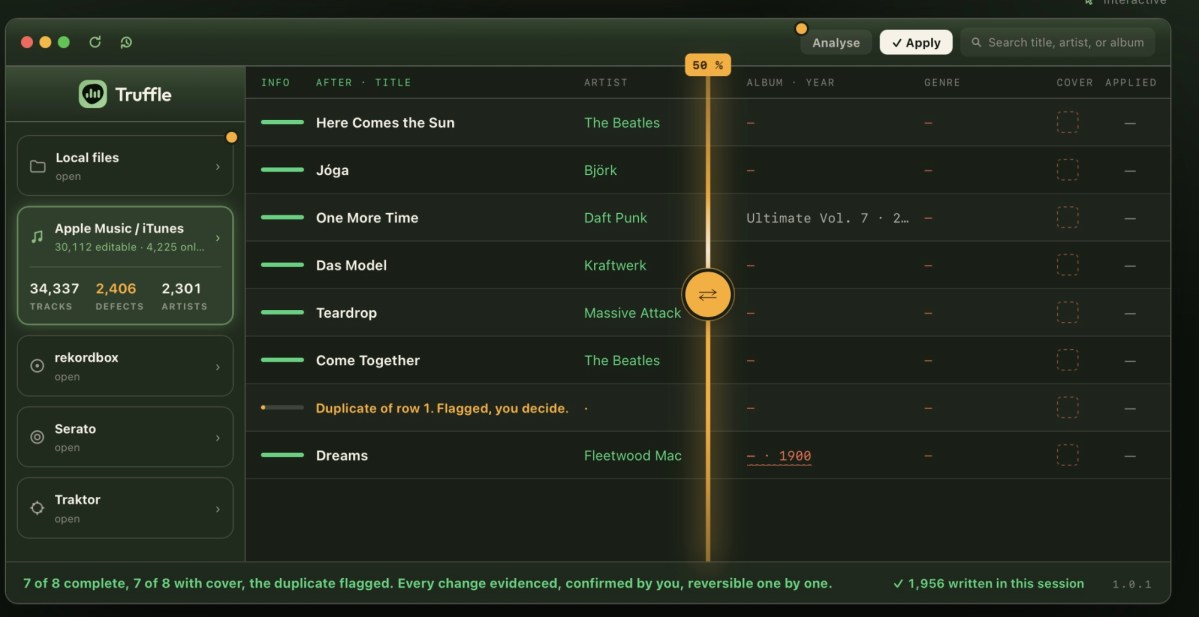Expand the Apple Music / iTunes chevron

click(x=218, y=238)
